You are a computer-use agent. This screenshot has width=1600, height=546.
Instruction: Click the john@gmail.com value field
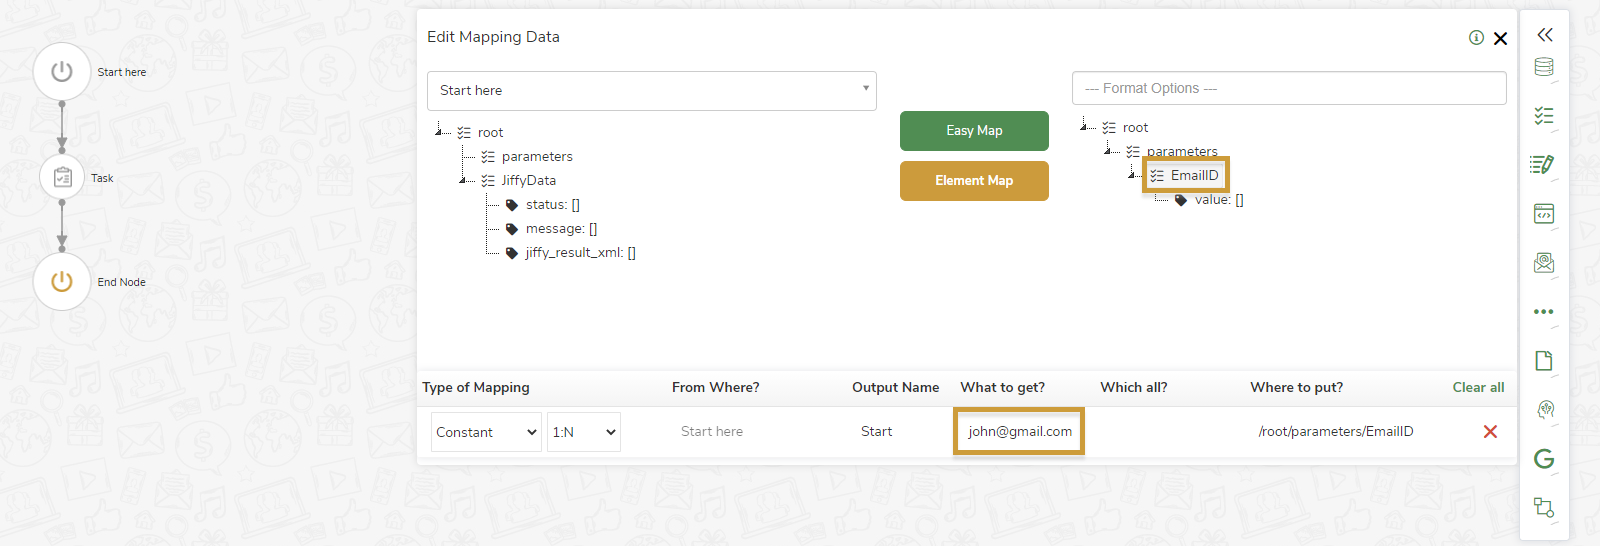[1019, 432]
